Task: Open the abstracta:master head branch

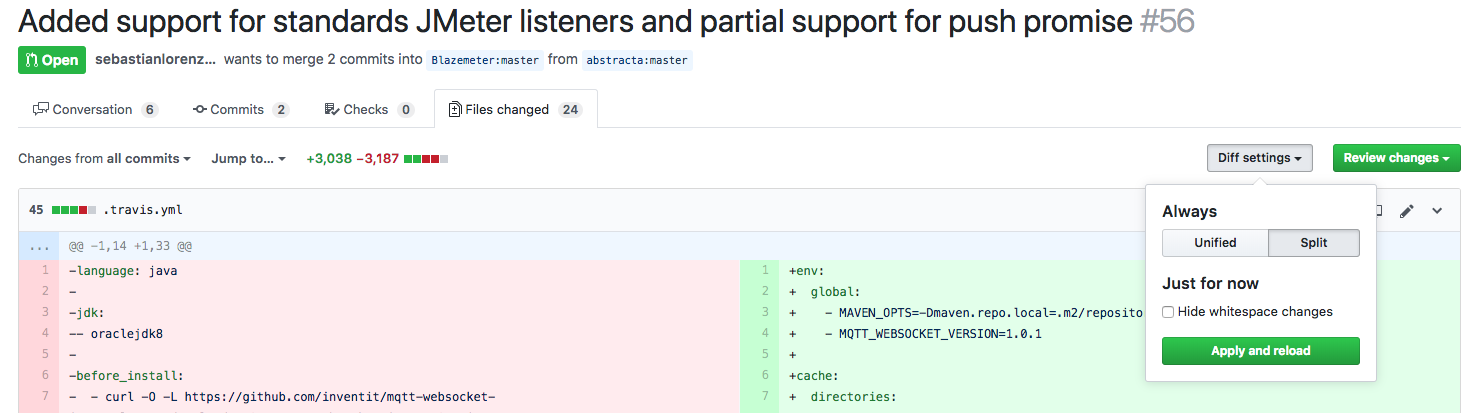Action: 637,60
